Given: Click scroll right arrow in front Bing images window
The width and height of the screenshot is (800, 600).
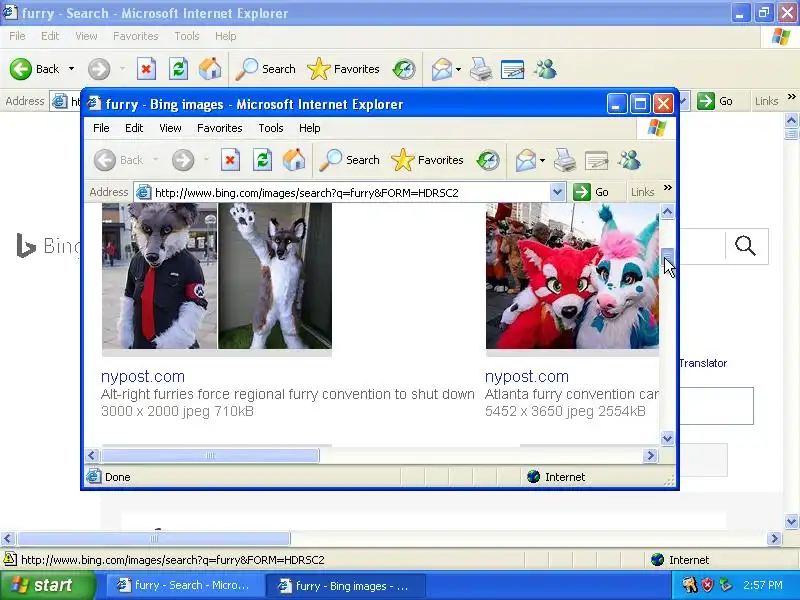Looking at the screenshot, I should pos(651,455).
